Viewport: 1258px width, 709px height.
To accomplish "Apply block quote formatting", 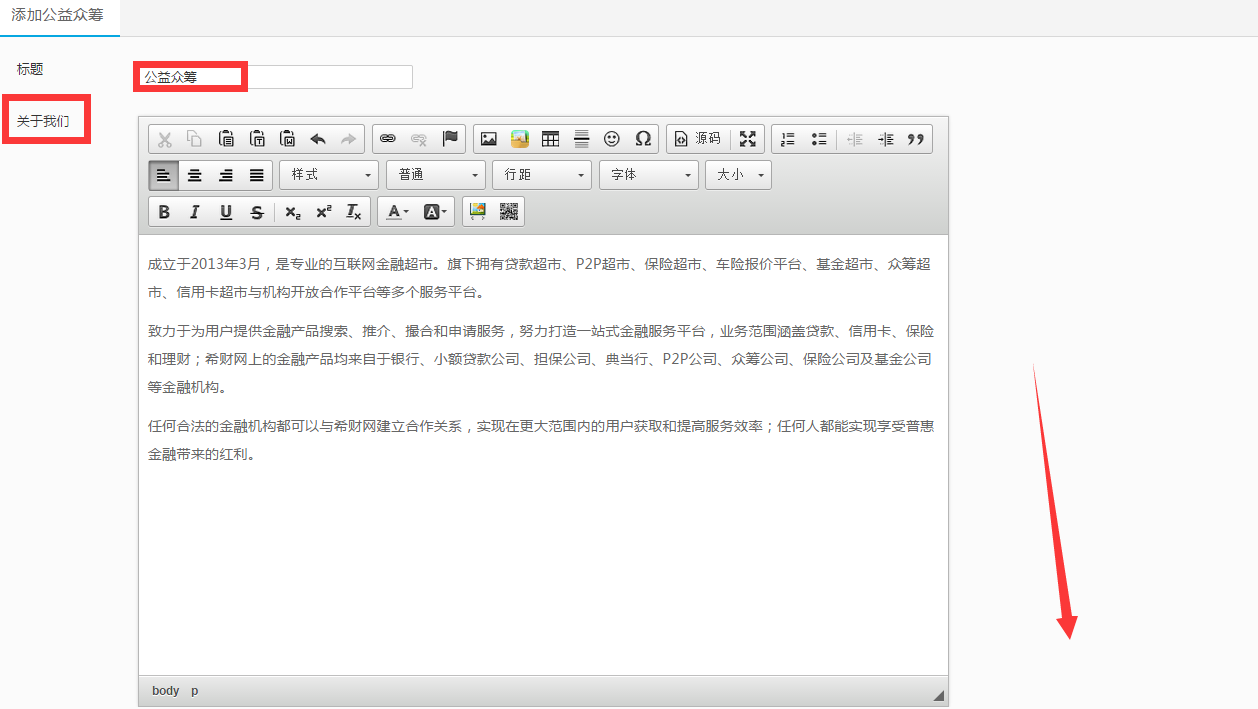I will (x=916, y=139).
